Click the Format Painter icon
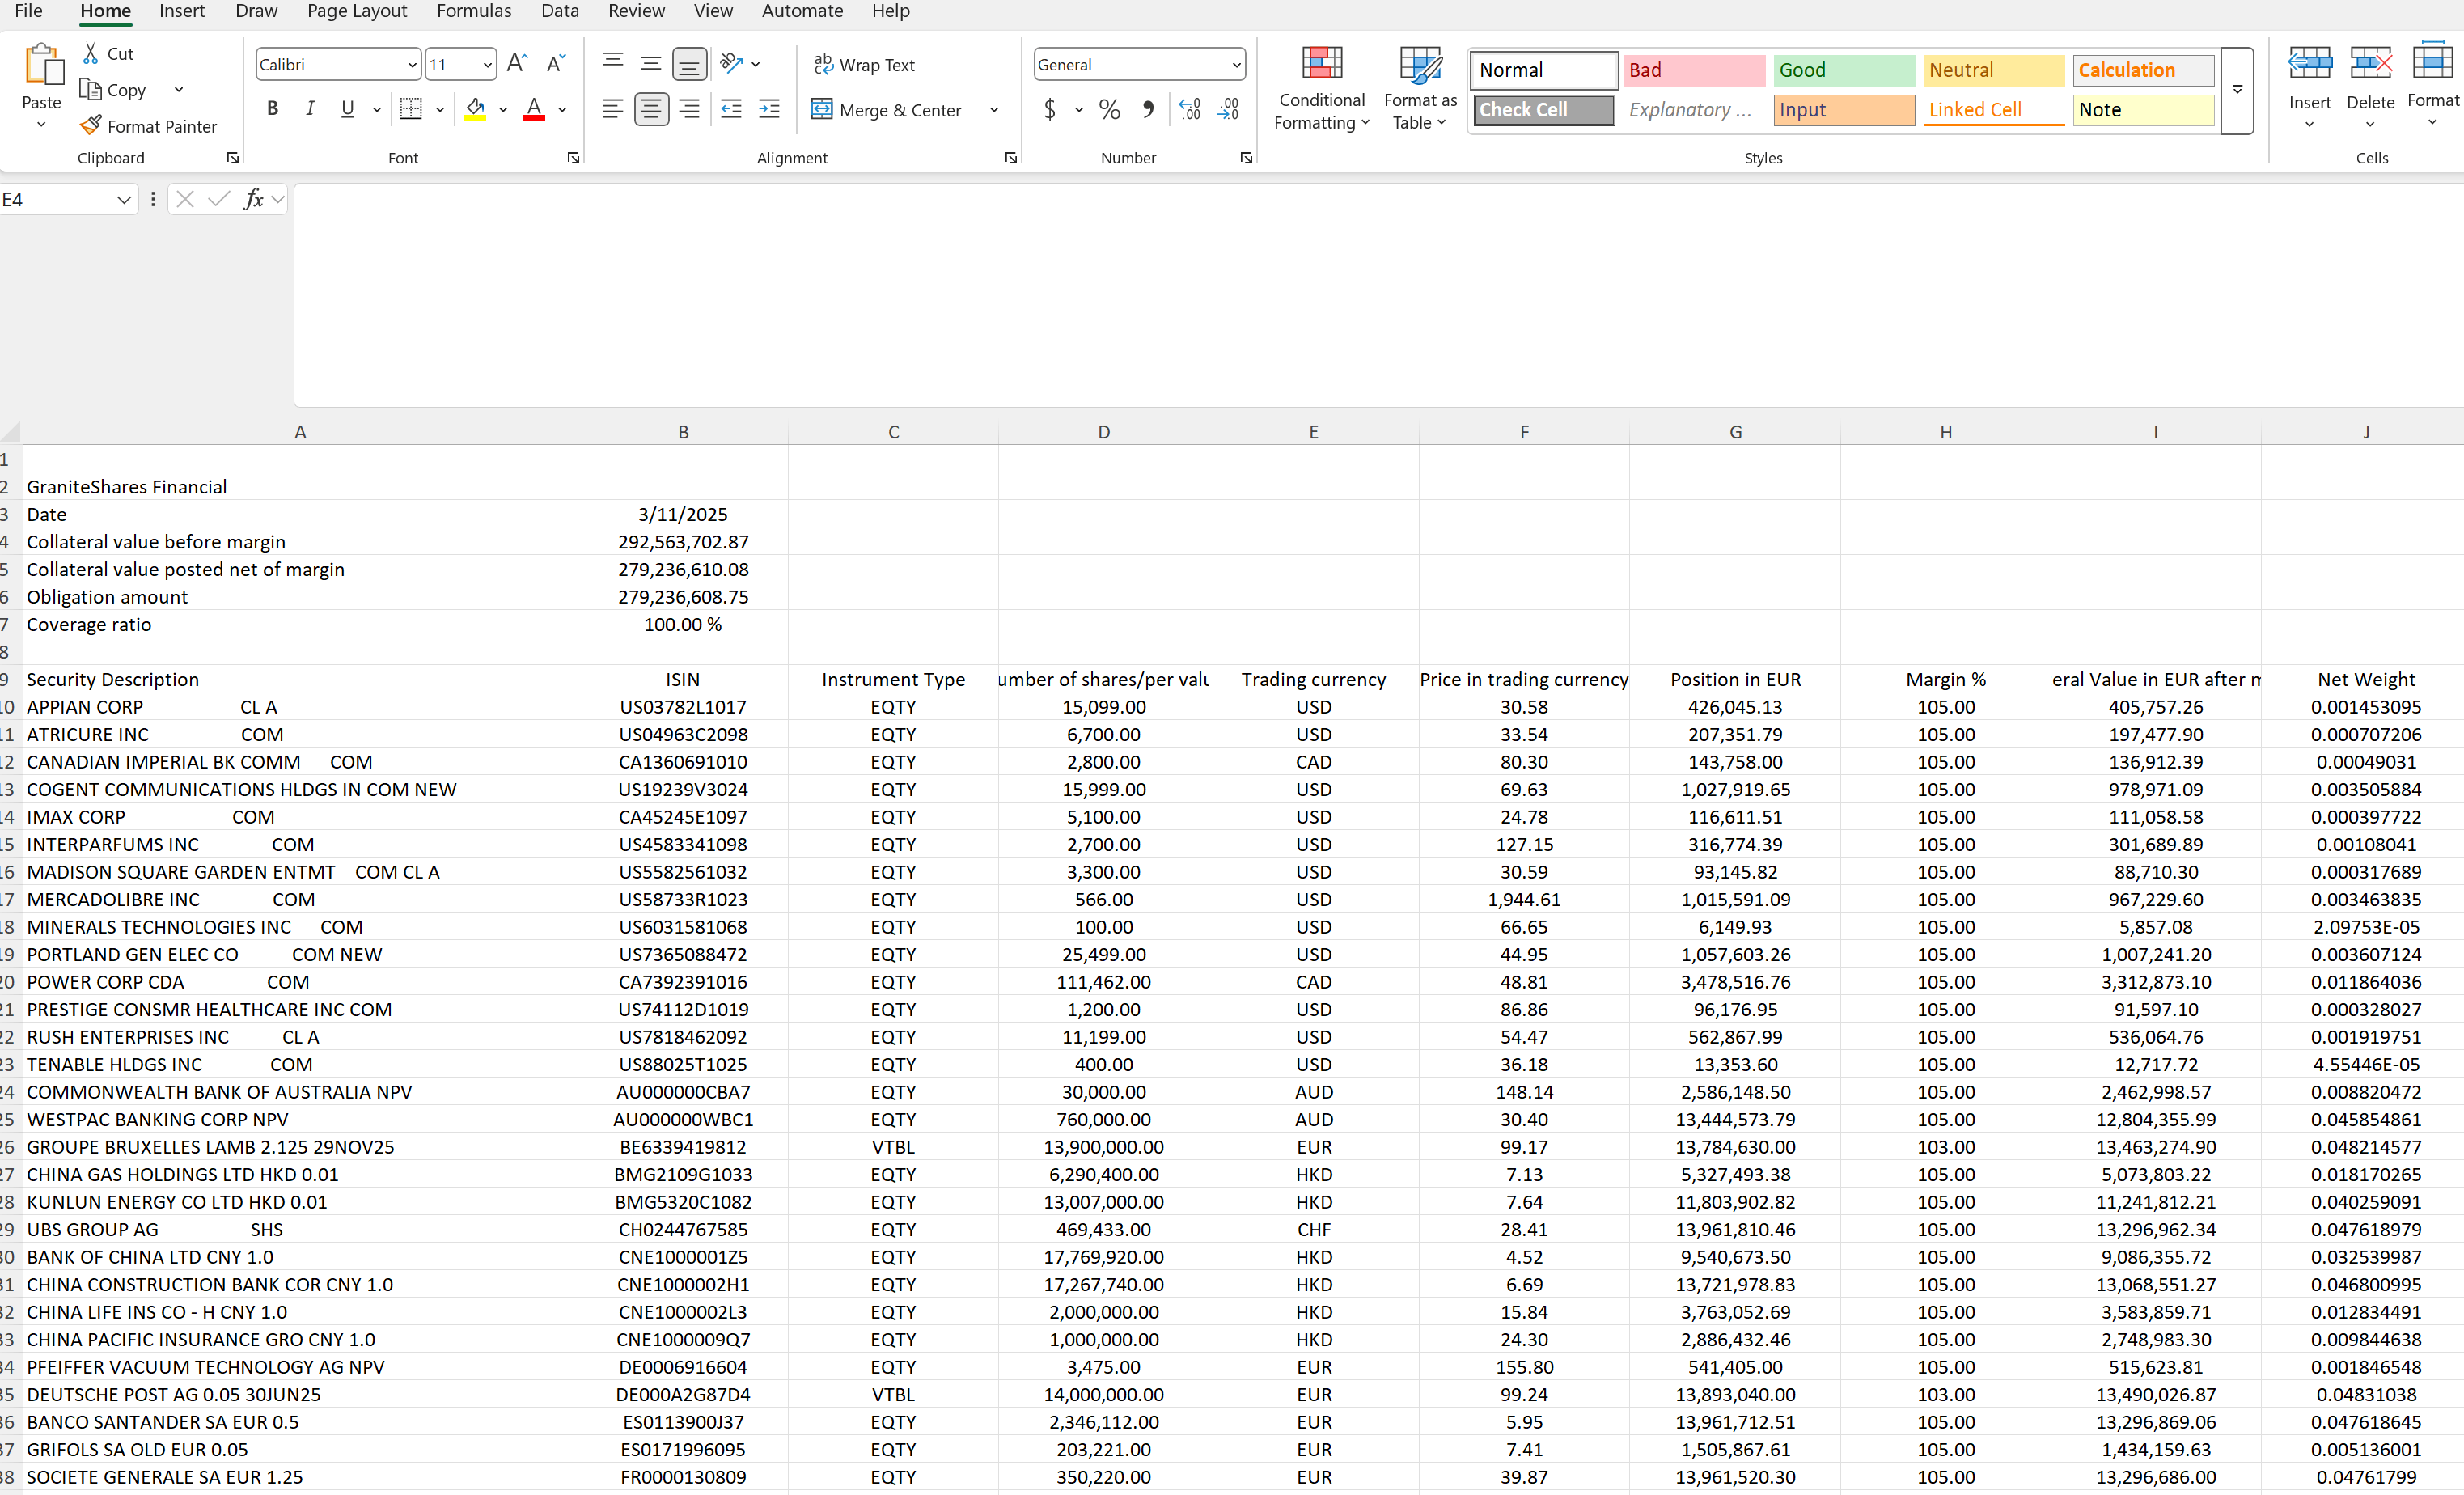Viewport: 2464px width, 1495px height. tap(91, 126)
